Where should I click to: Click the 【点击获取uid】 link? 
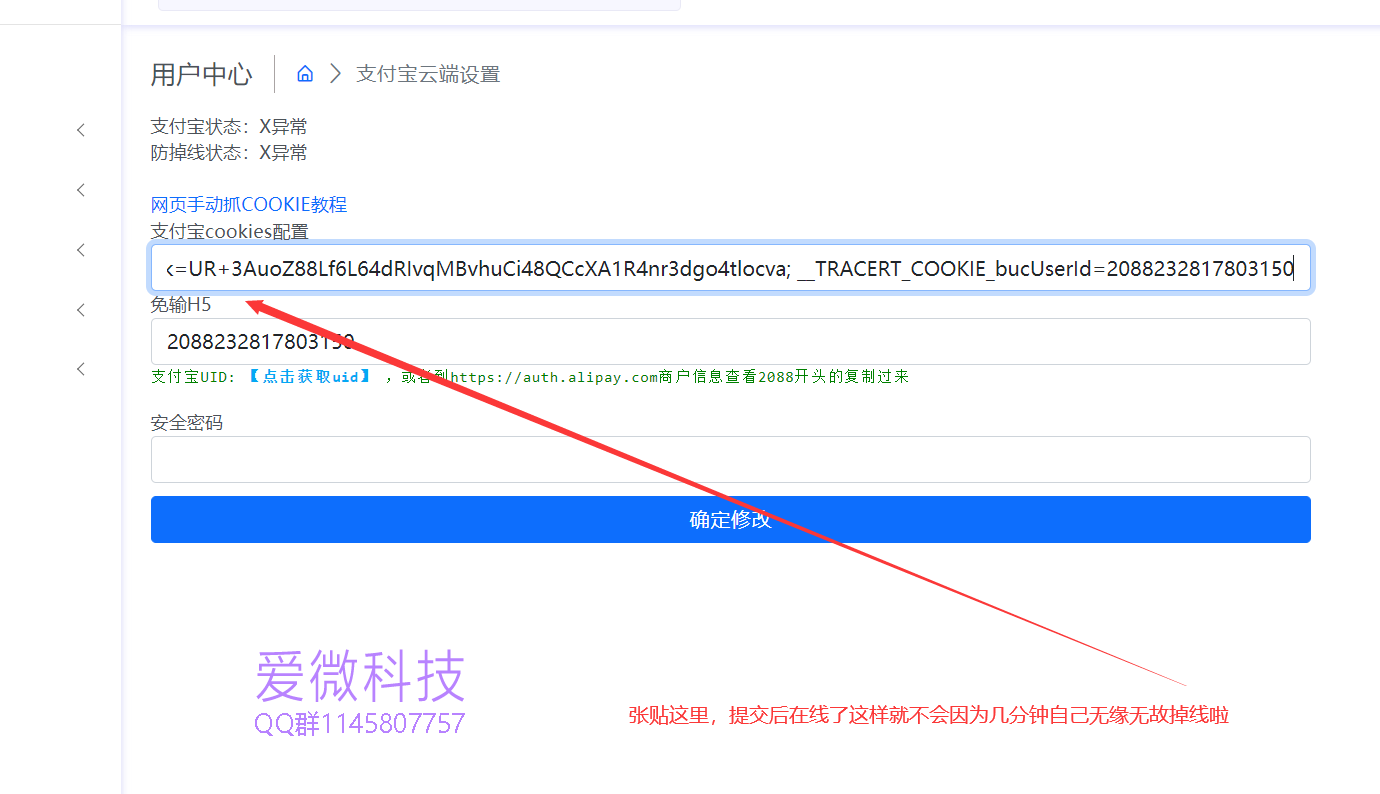pyautogui.click(x=310, y=377)
